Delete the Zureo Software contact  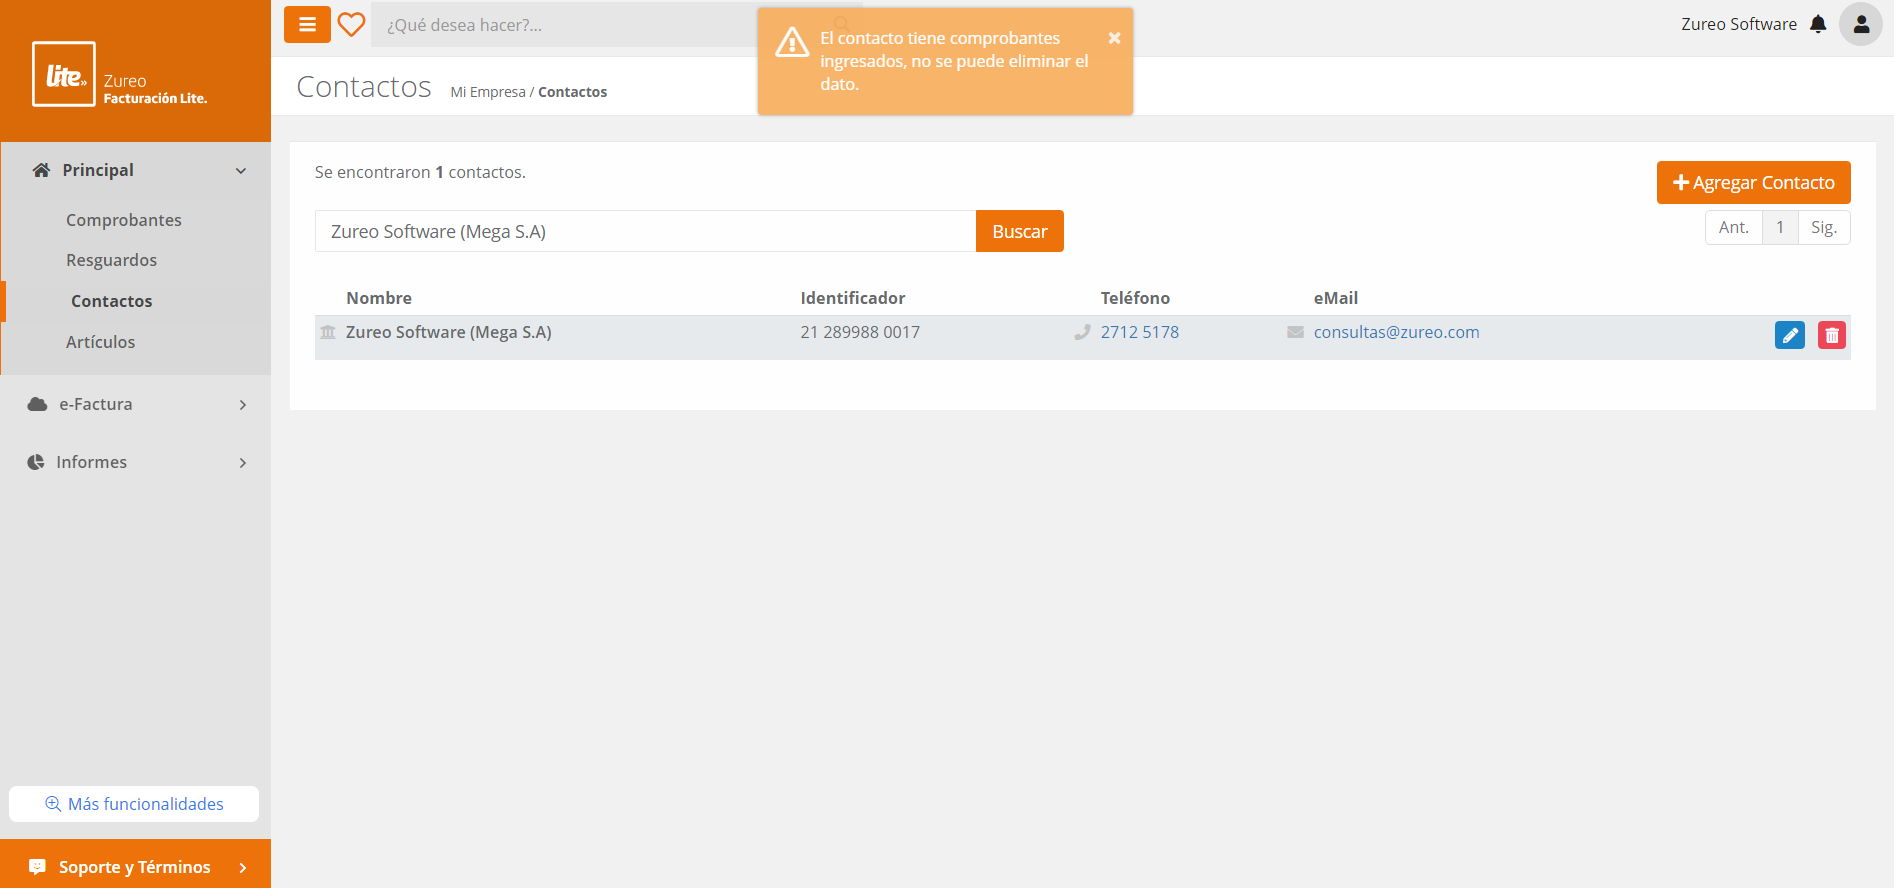1832,335
